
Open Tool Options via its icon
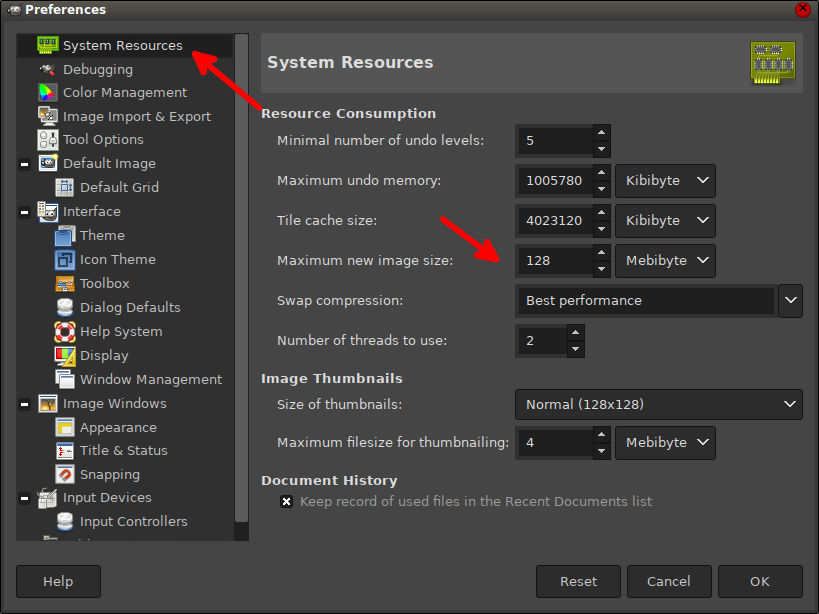pyautogui.click(x=47, y=139)
